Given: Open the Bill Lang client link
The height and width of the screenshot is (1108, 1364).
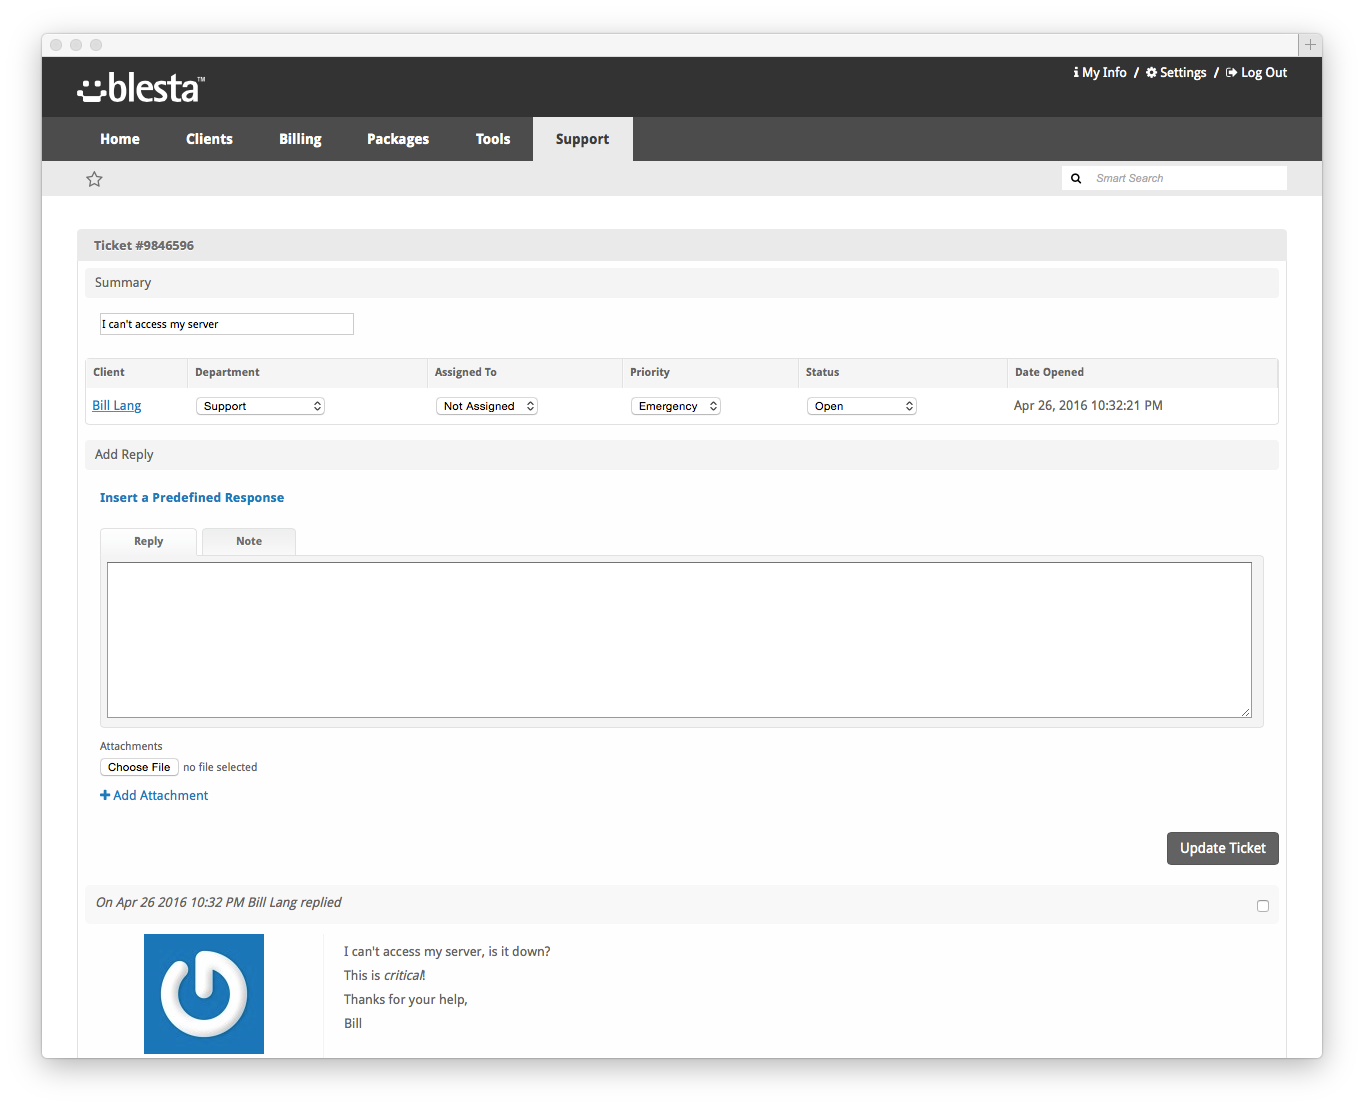Looking at the screenshot, I should coord(117,405).
